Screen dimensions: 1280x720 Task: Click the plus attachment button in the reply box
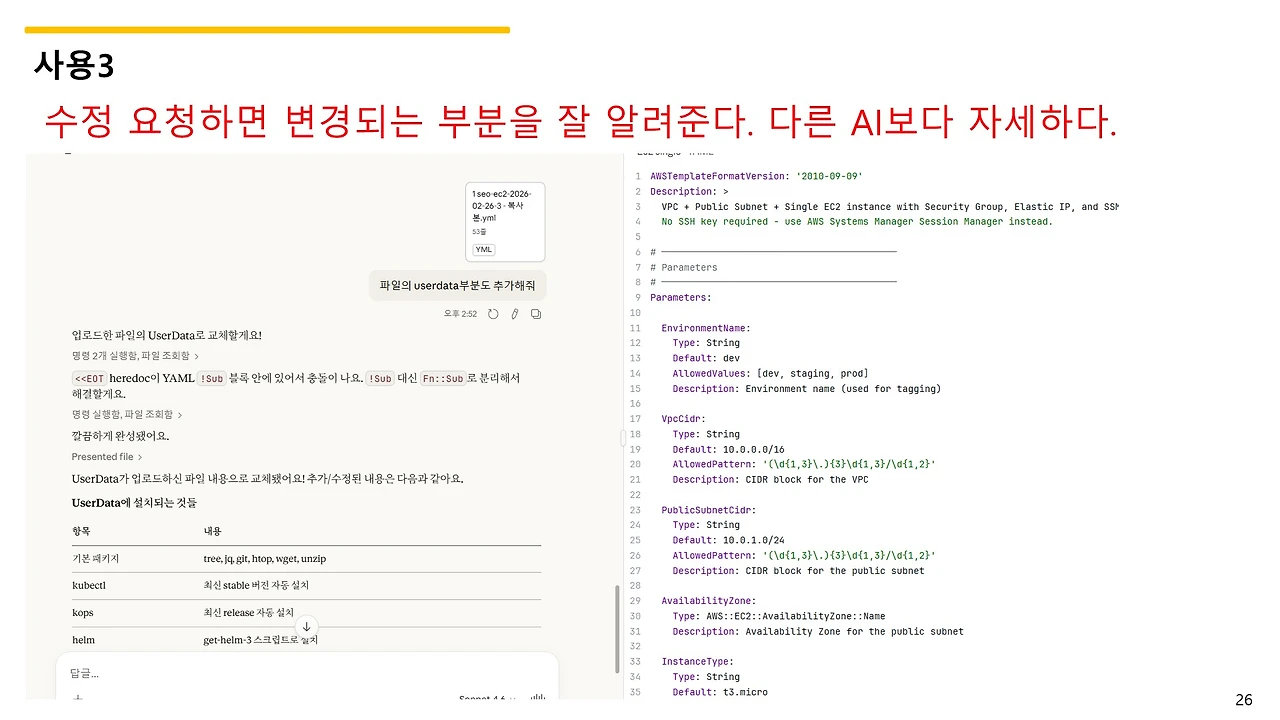pos(79,697)
